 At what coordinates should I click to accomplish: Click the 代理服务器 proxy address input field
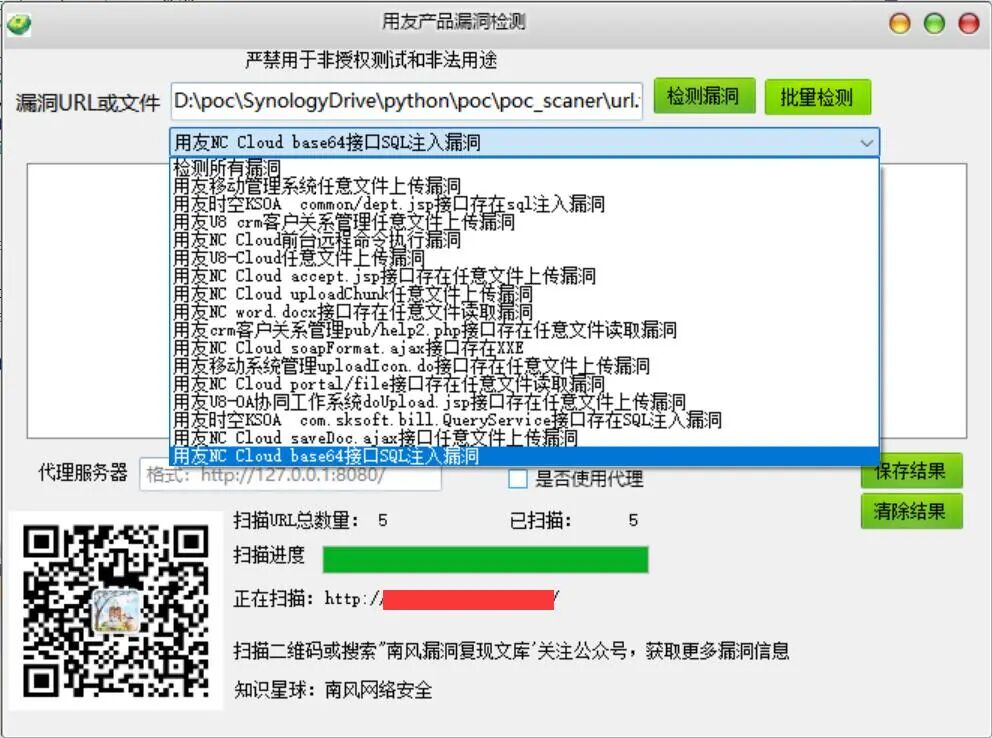coord(290,474)
